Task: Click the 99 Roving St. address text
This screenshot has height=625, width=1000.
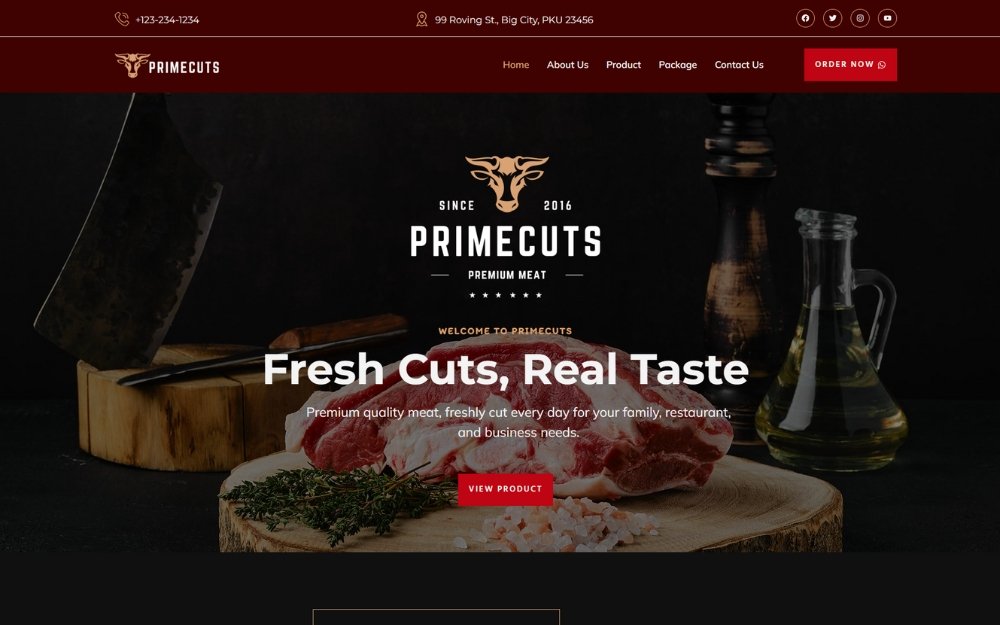Action: coord(514,20)
